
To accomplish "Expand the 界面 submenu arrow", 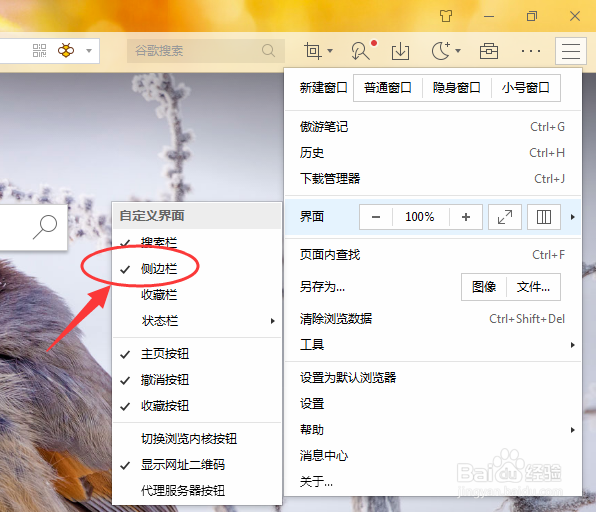I will [x=572, y=217].
